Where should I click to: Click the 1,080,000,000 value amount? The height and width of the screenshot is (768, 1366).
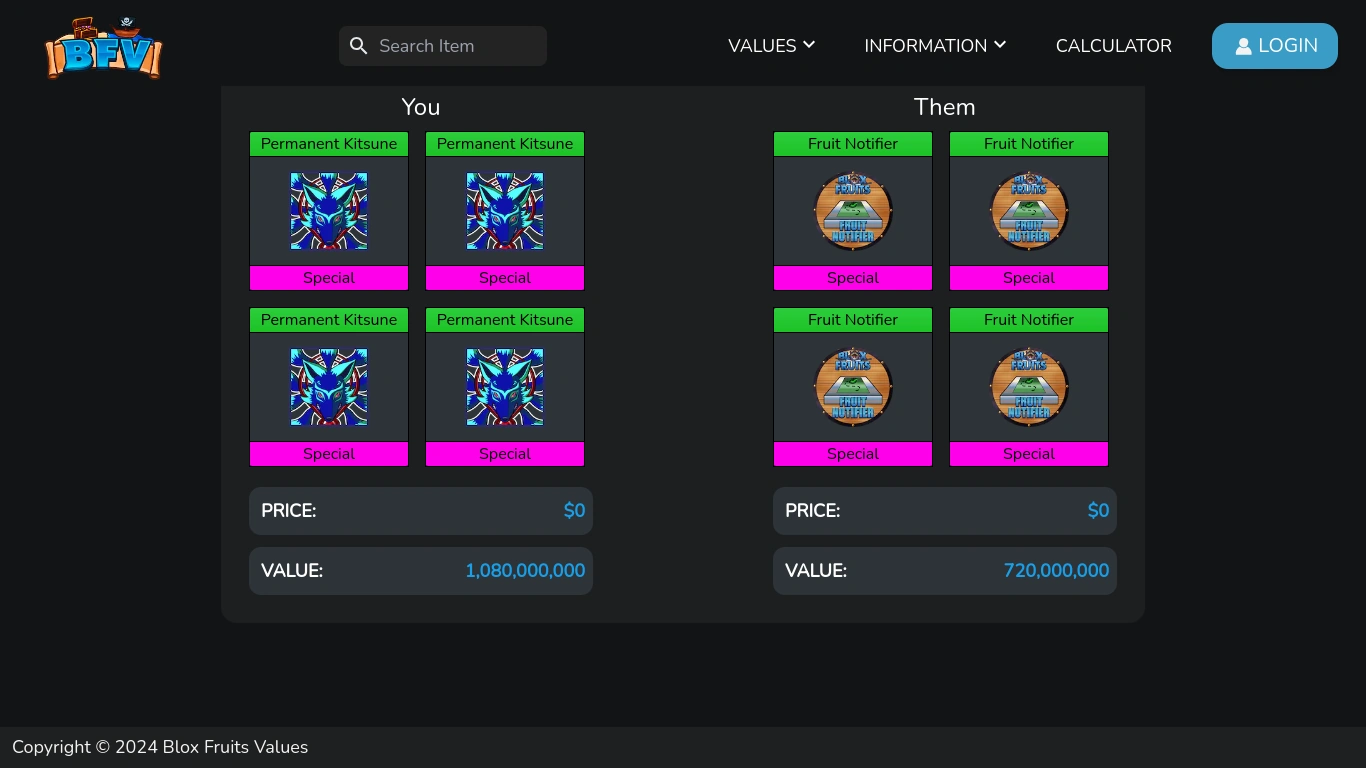pyautogui.click(x=525, y=571)
